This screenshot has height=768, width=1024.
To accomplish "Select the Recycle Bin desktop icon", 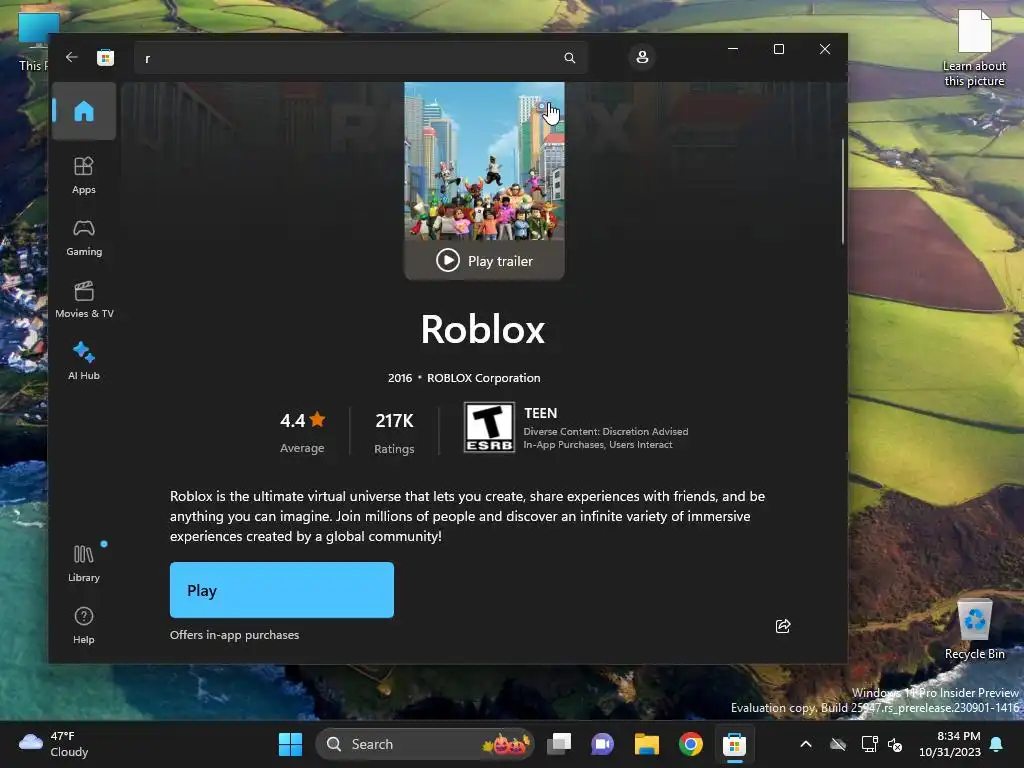I will pyautogui.click(x=975, y=630).
